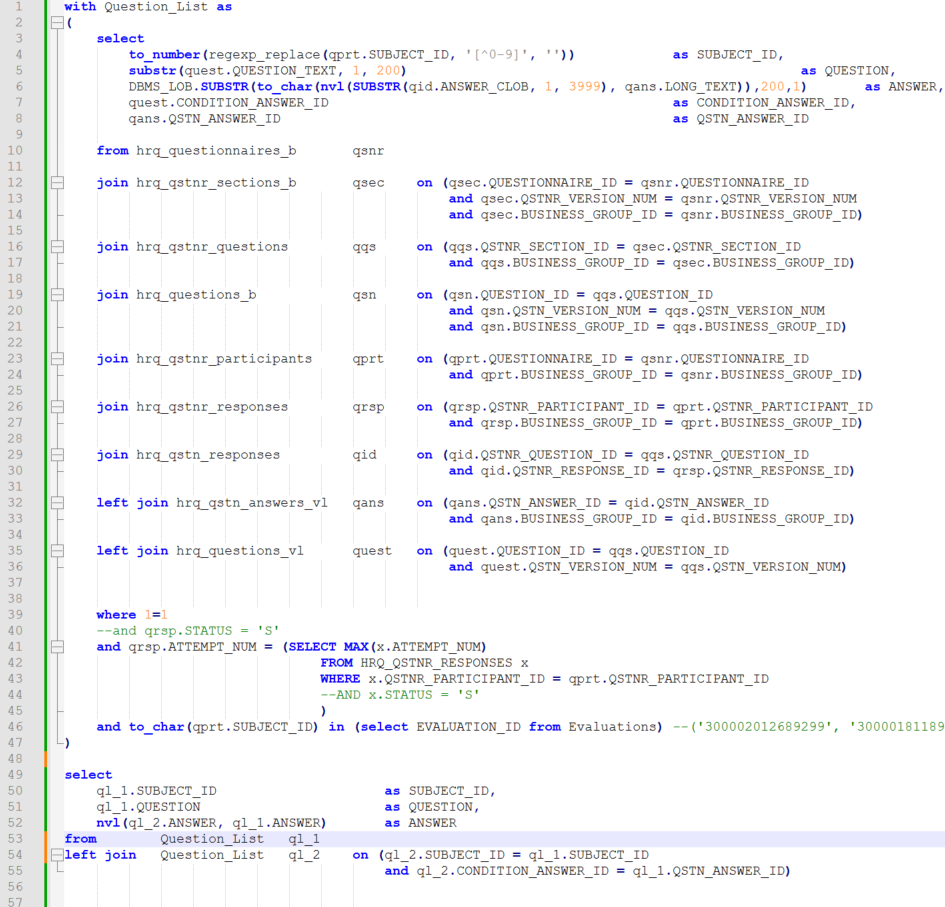Click the 'ql_2' alias after Question_List on line 54
Image resolution: width=945 pixels, height=907 pixels.
pyautogui.click(x=304, y=855)
